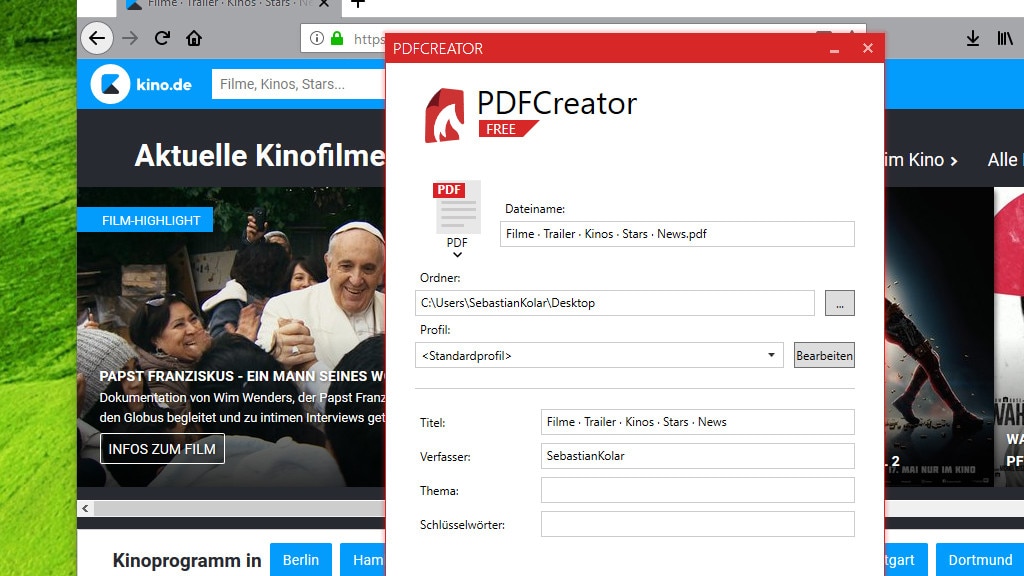Click the three-dots folder browse button

[x=839, y=303]
